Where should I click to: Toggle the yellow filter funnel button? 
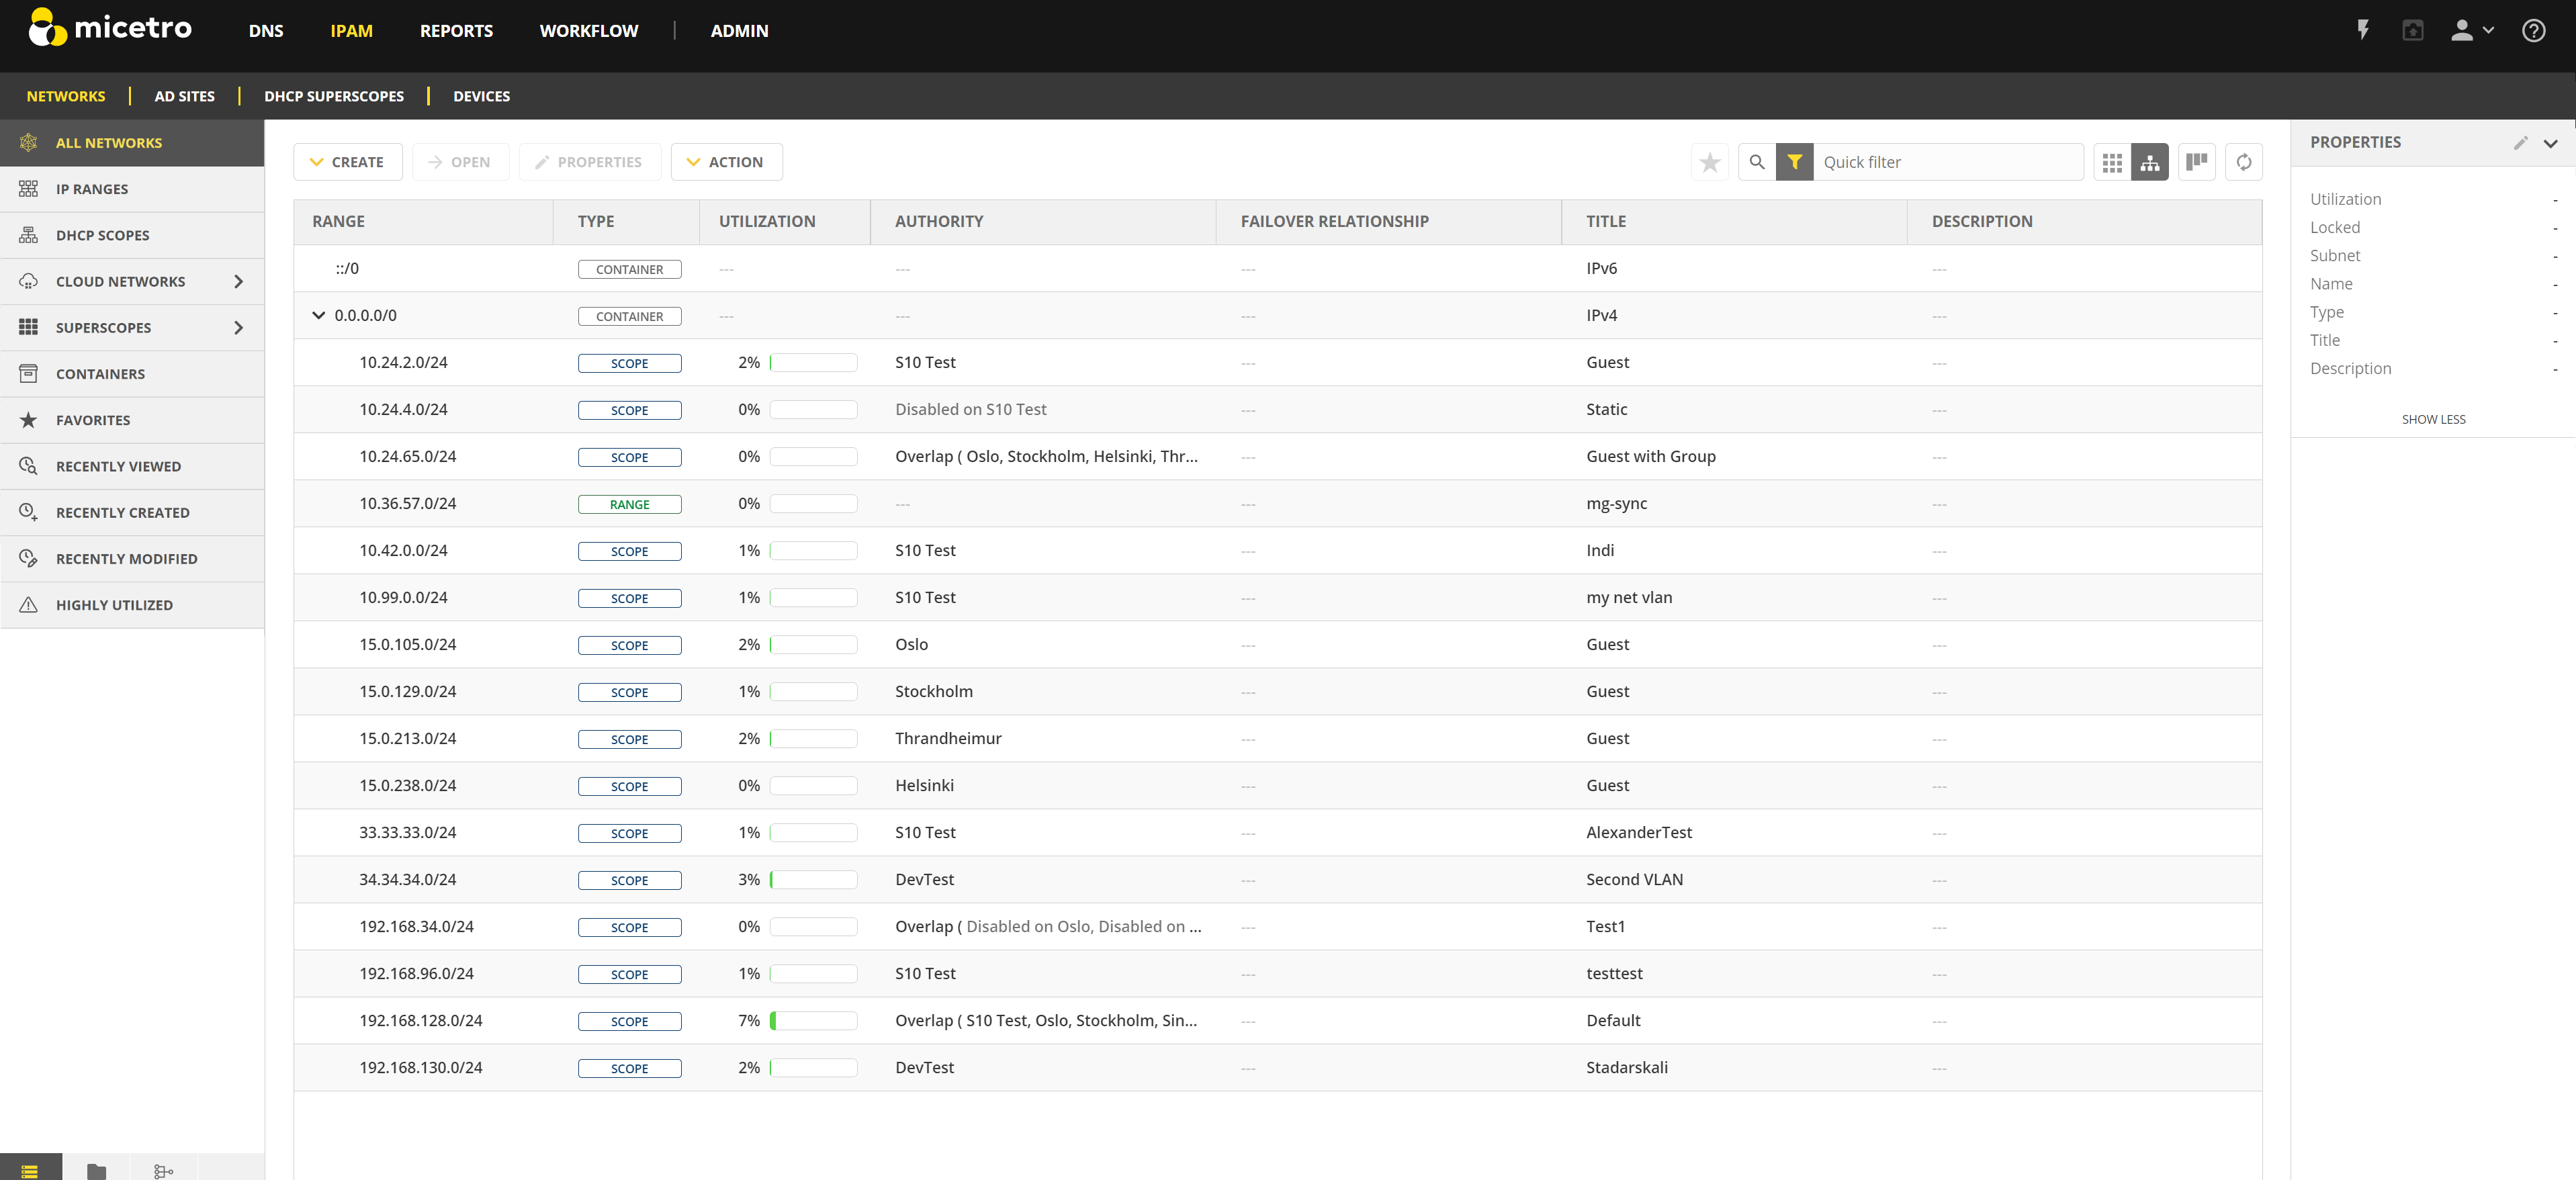pos(1794,162)
